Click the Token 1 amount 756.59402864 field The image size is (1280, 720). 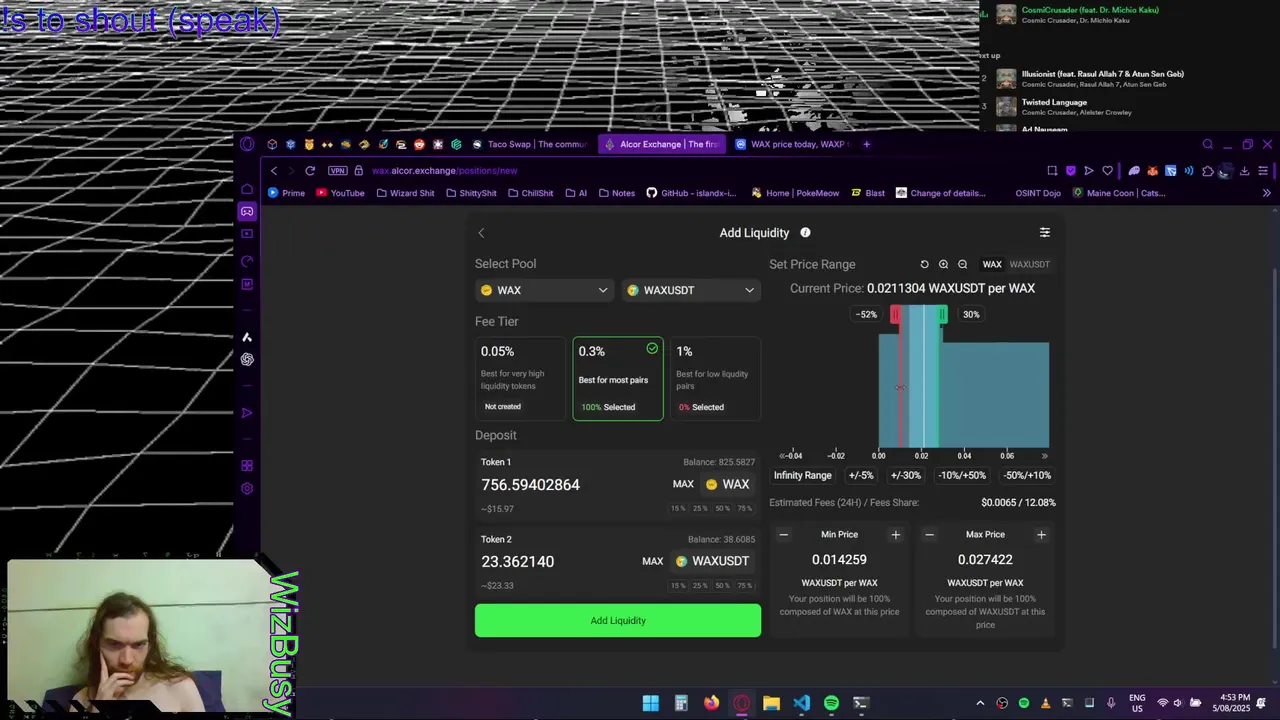(x=530, y=484)
